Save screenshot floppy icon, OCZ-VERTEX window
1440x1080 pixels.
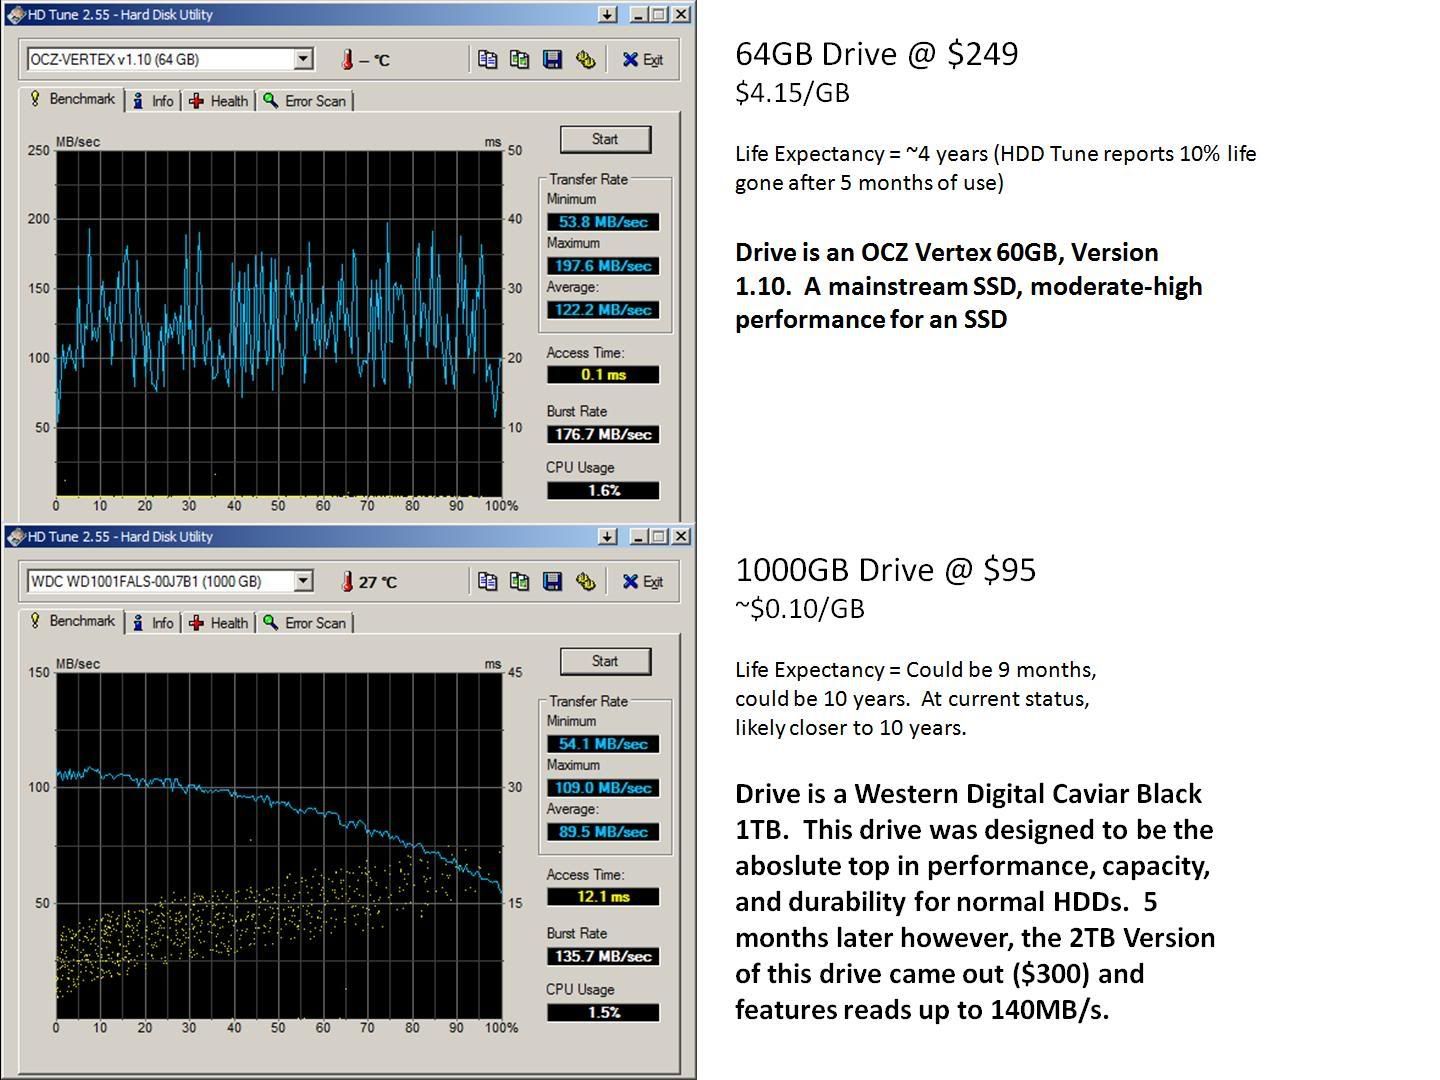click(552, 60)
